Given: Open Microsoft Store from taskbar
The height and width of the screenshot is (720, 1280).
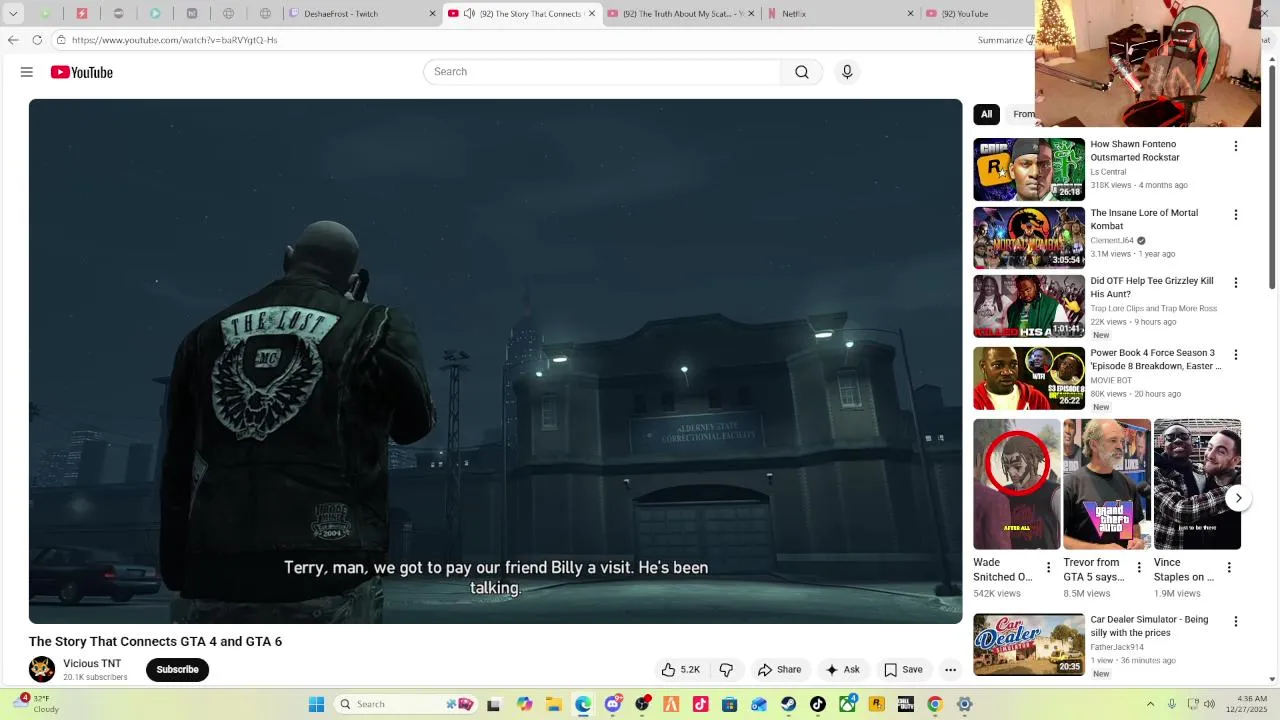Looking at the screenshot, I should click(730, 704).
